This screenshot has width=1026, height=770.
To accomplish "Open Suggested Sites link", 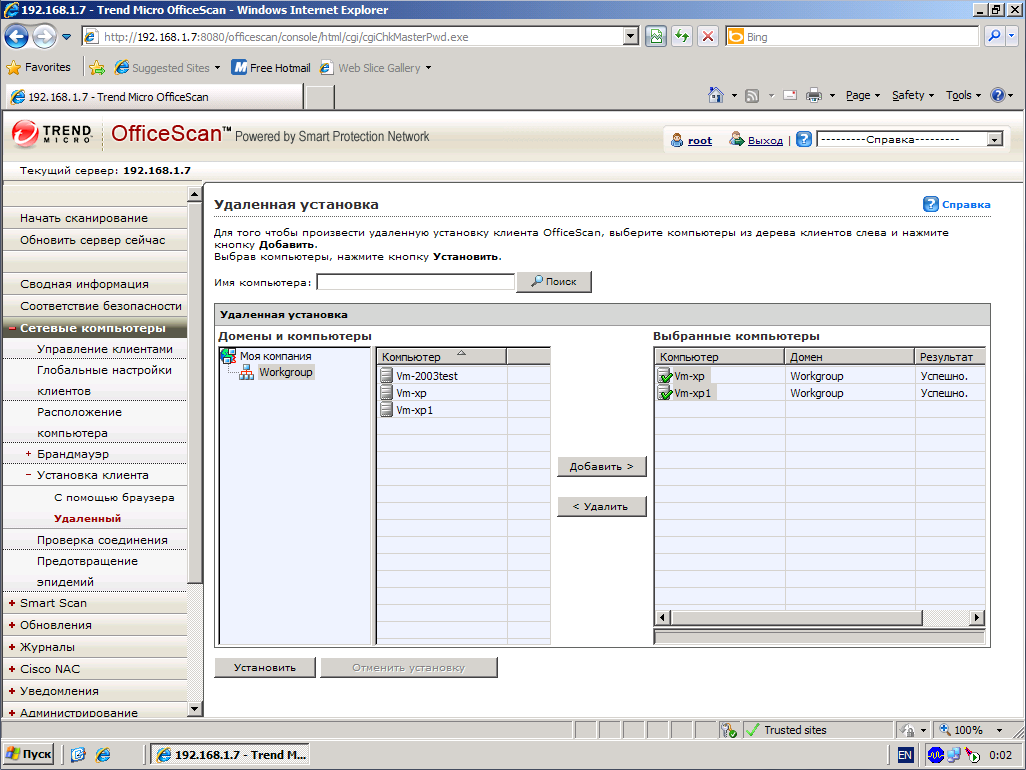I will click(x=167, y=67).
